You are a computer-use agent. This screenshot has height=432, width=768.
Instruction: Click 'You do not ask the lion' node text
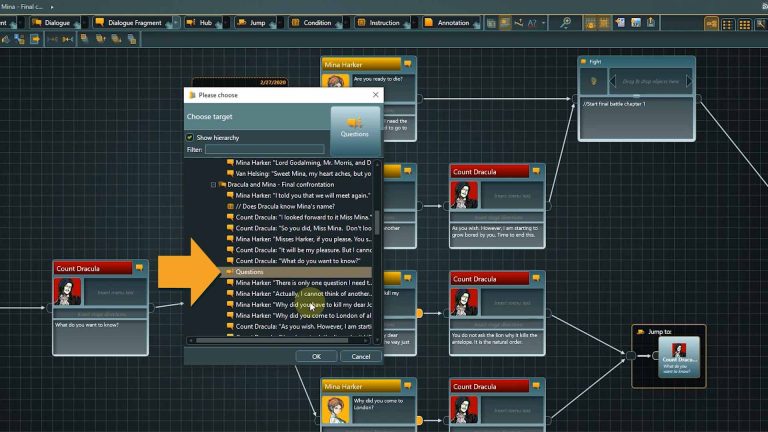(495, 338)
